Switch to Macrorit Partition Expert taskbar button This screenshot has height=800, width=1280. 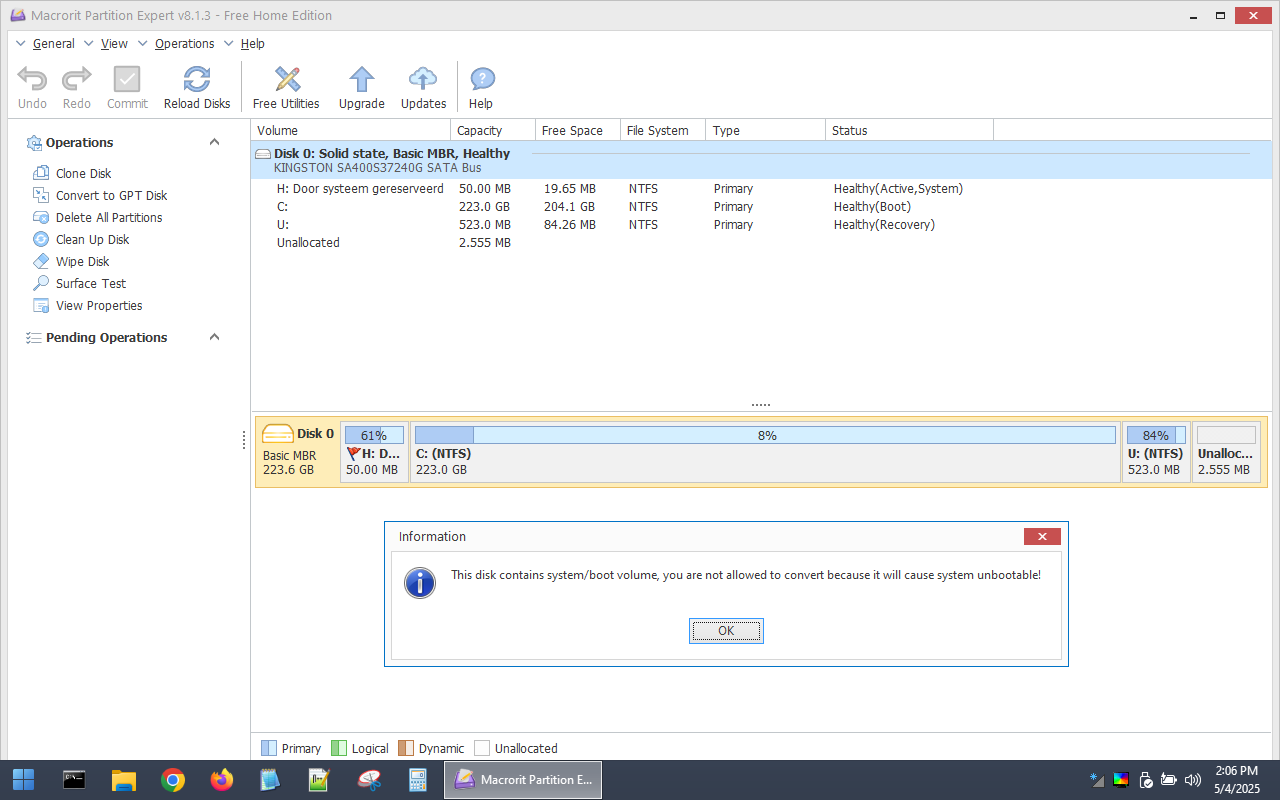tap(523, 780)
